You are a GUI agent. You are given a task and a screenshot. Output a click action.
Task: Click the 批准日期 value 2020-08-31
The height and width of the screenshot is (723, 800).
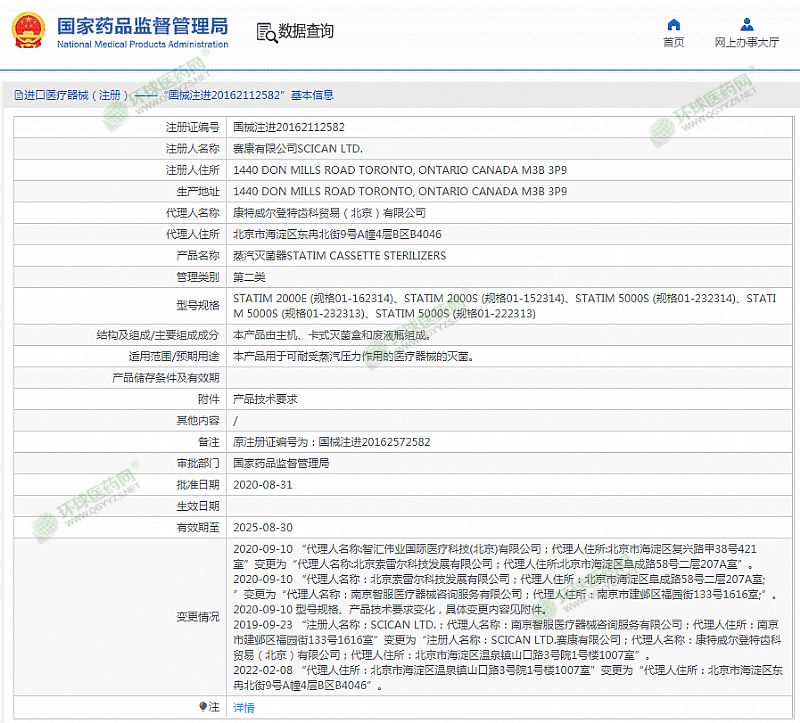(262, 484)
